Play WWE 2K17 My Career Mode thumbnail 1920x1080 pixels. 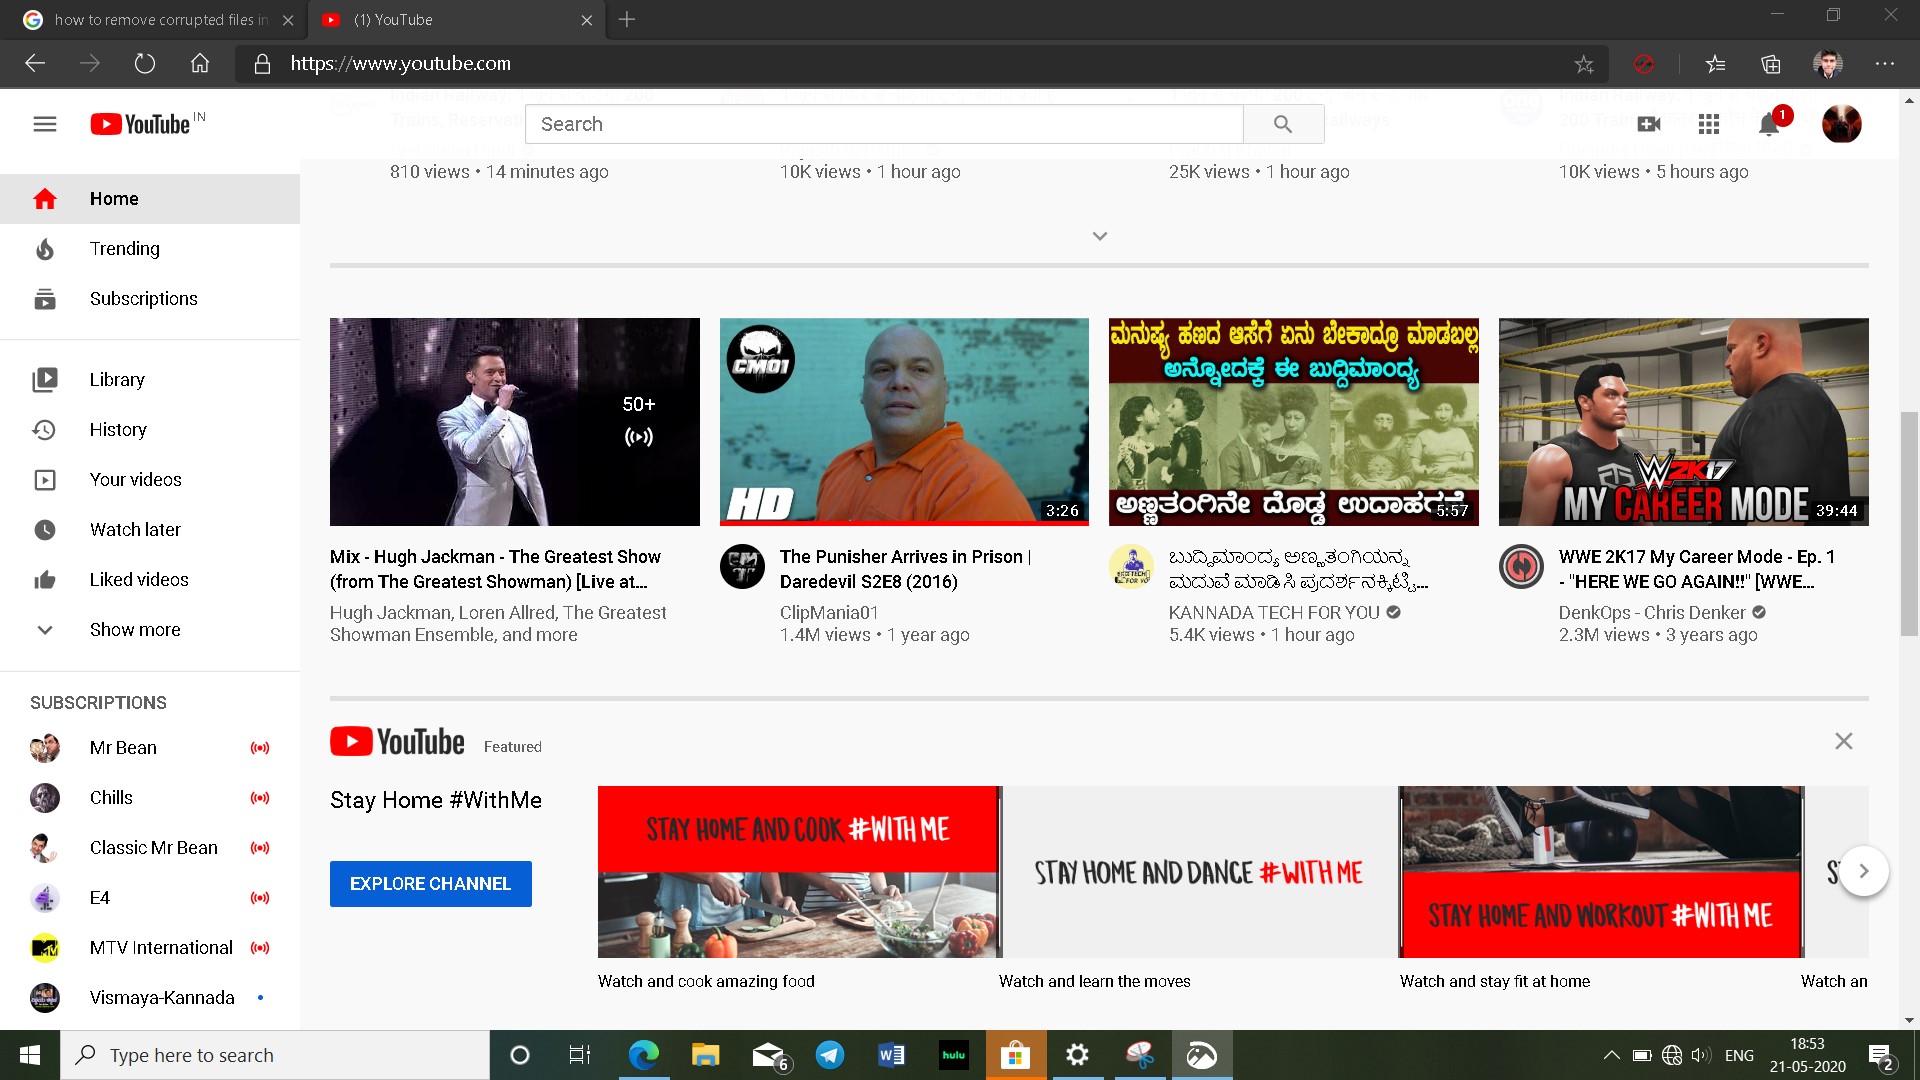(x=1684, y=422)
